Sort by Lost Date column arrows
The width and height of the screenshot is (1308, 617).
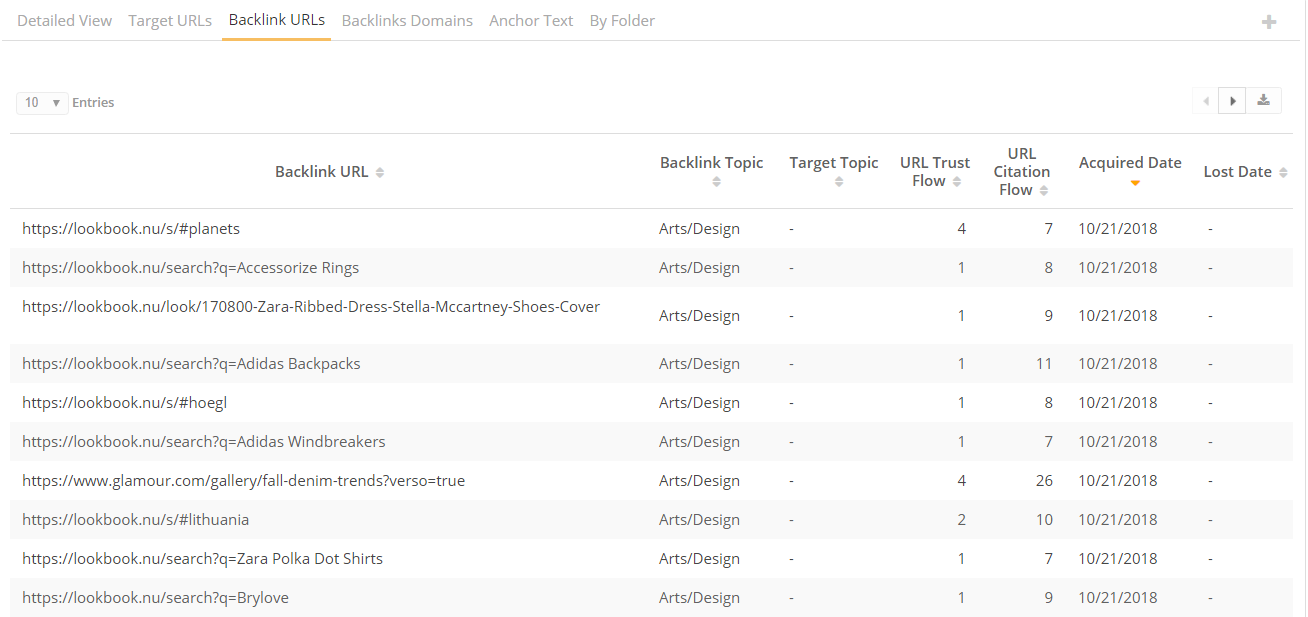pos(1283,172)
